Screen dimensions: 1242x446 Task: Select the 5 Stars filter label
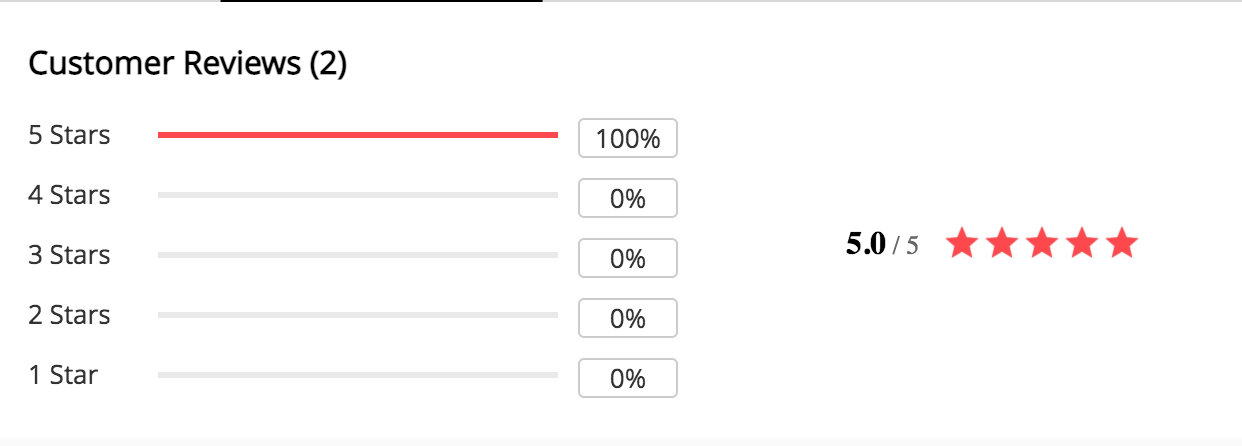(x=69, y=135)
